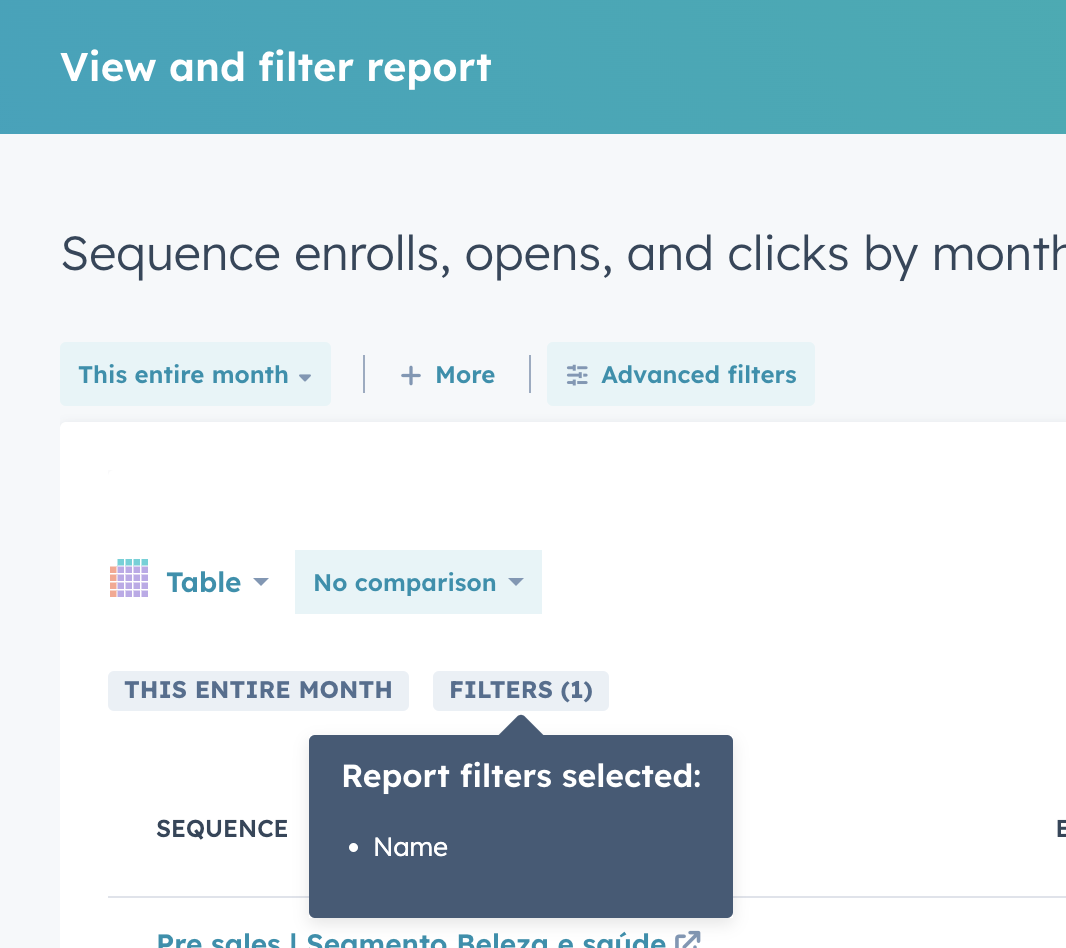
Task: Click the colorful grid icon before Table
Action: pyautogui.click(x=128, y=581)
